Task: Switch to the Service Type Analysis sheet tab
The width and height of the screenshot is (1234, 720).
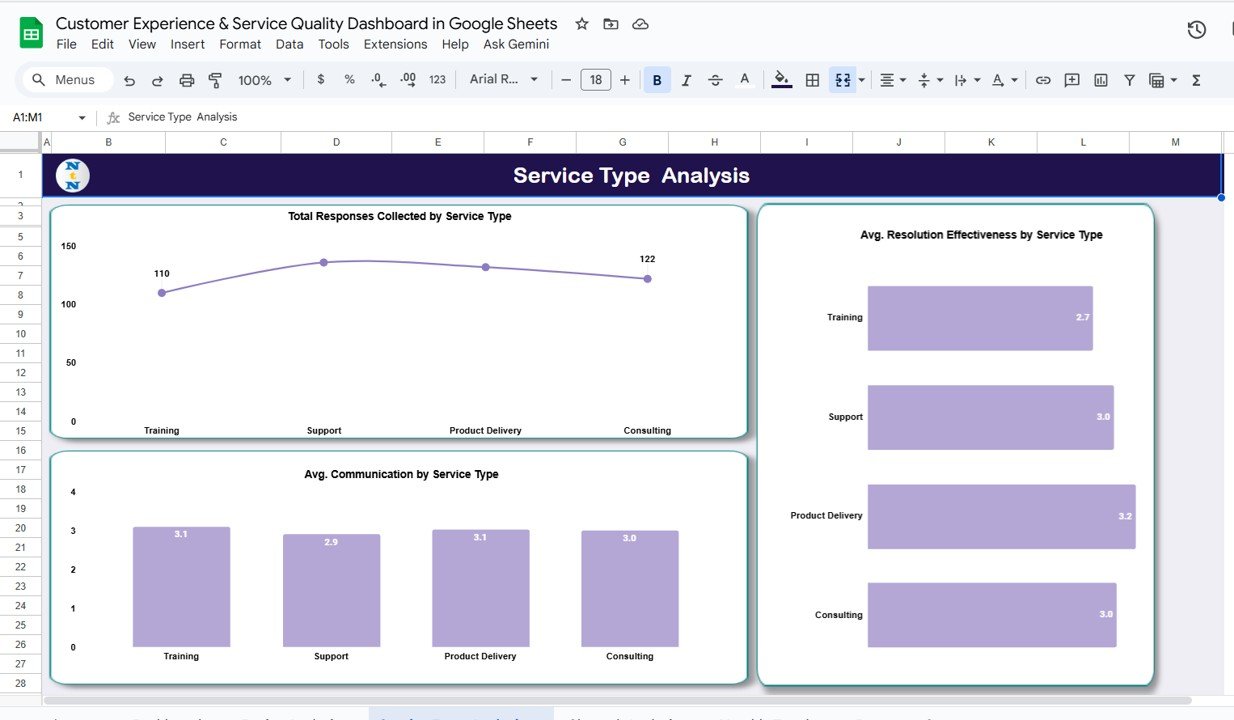Action: click(461, 716)
